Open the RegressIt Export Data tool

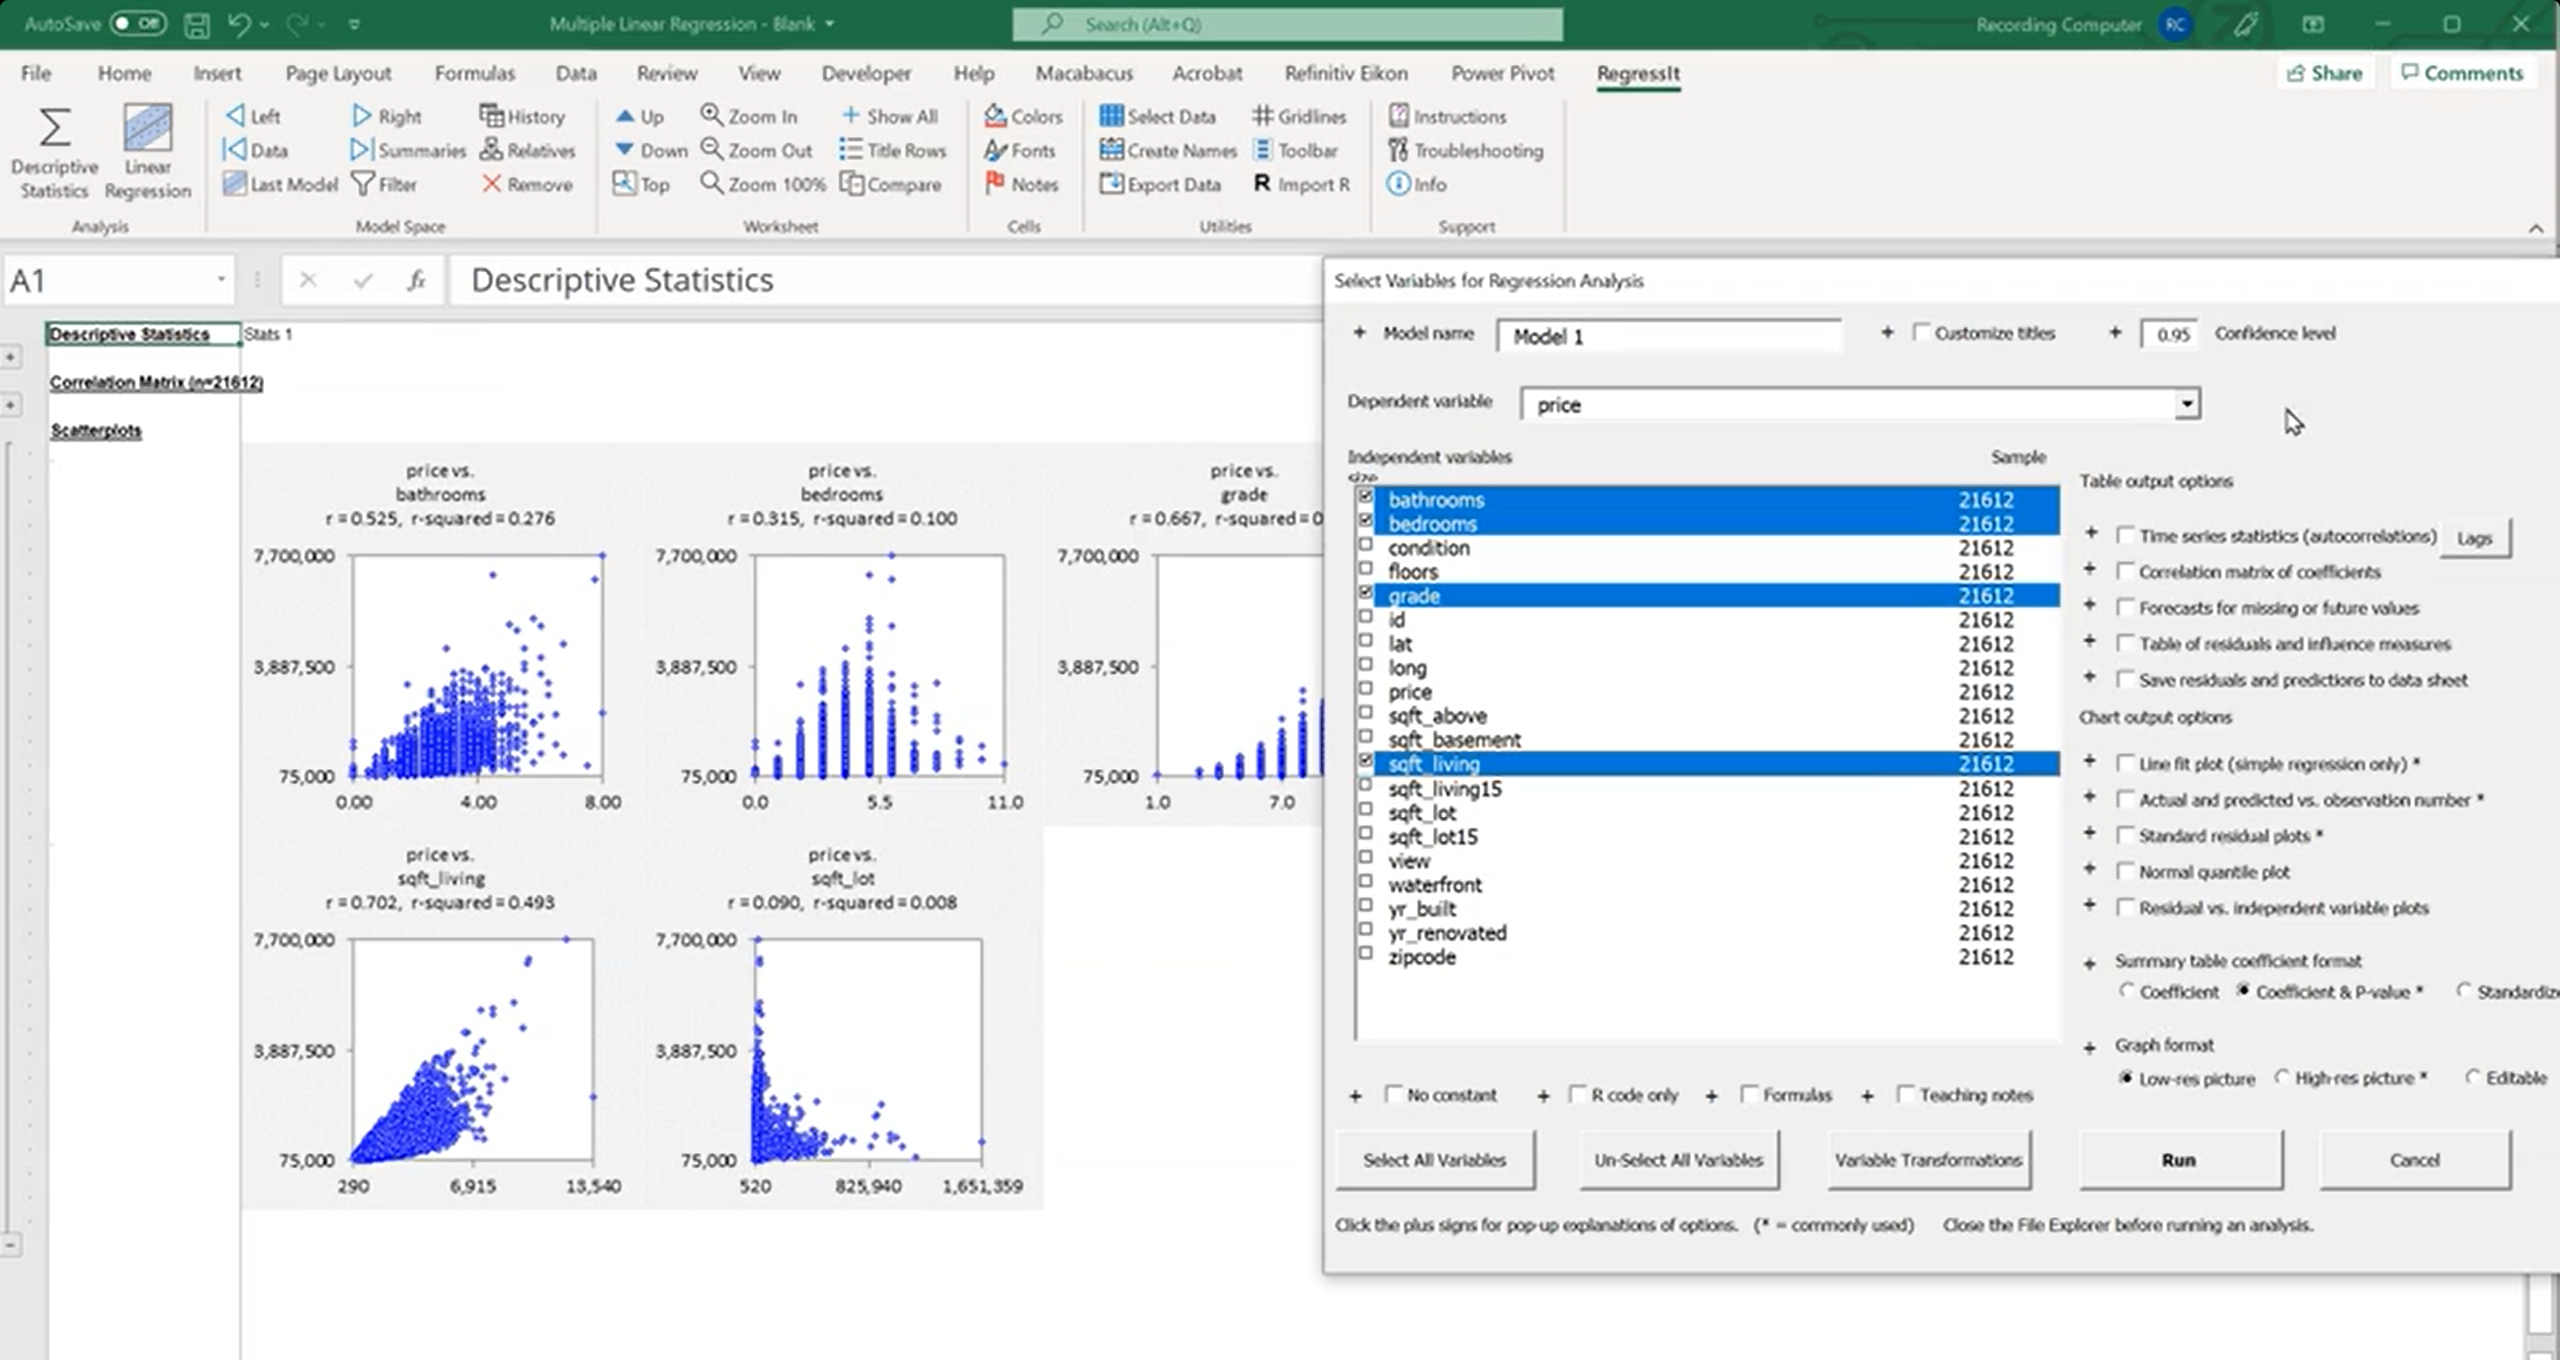pyautogui.click(x=1162, y=184)
